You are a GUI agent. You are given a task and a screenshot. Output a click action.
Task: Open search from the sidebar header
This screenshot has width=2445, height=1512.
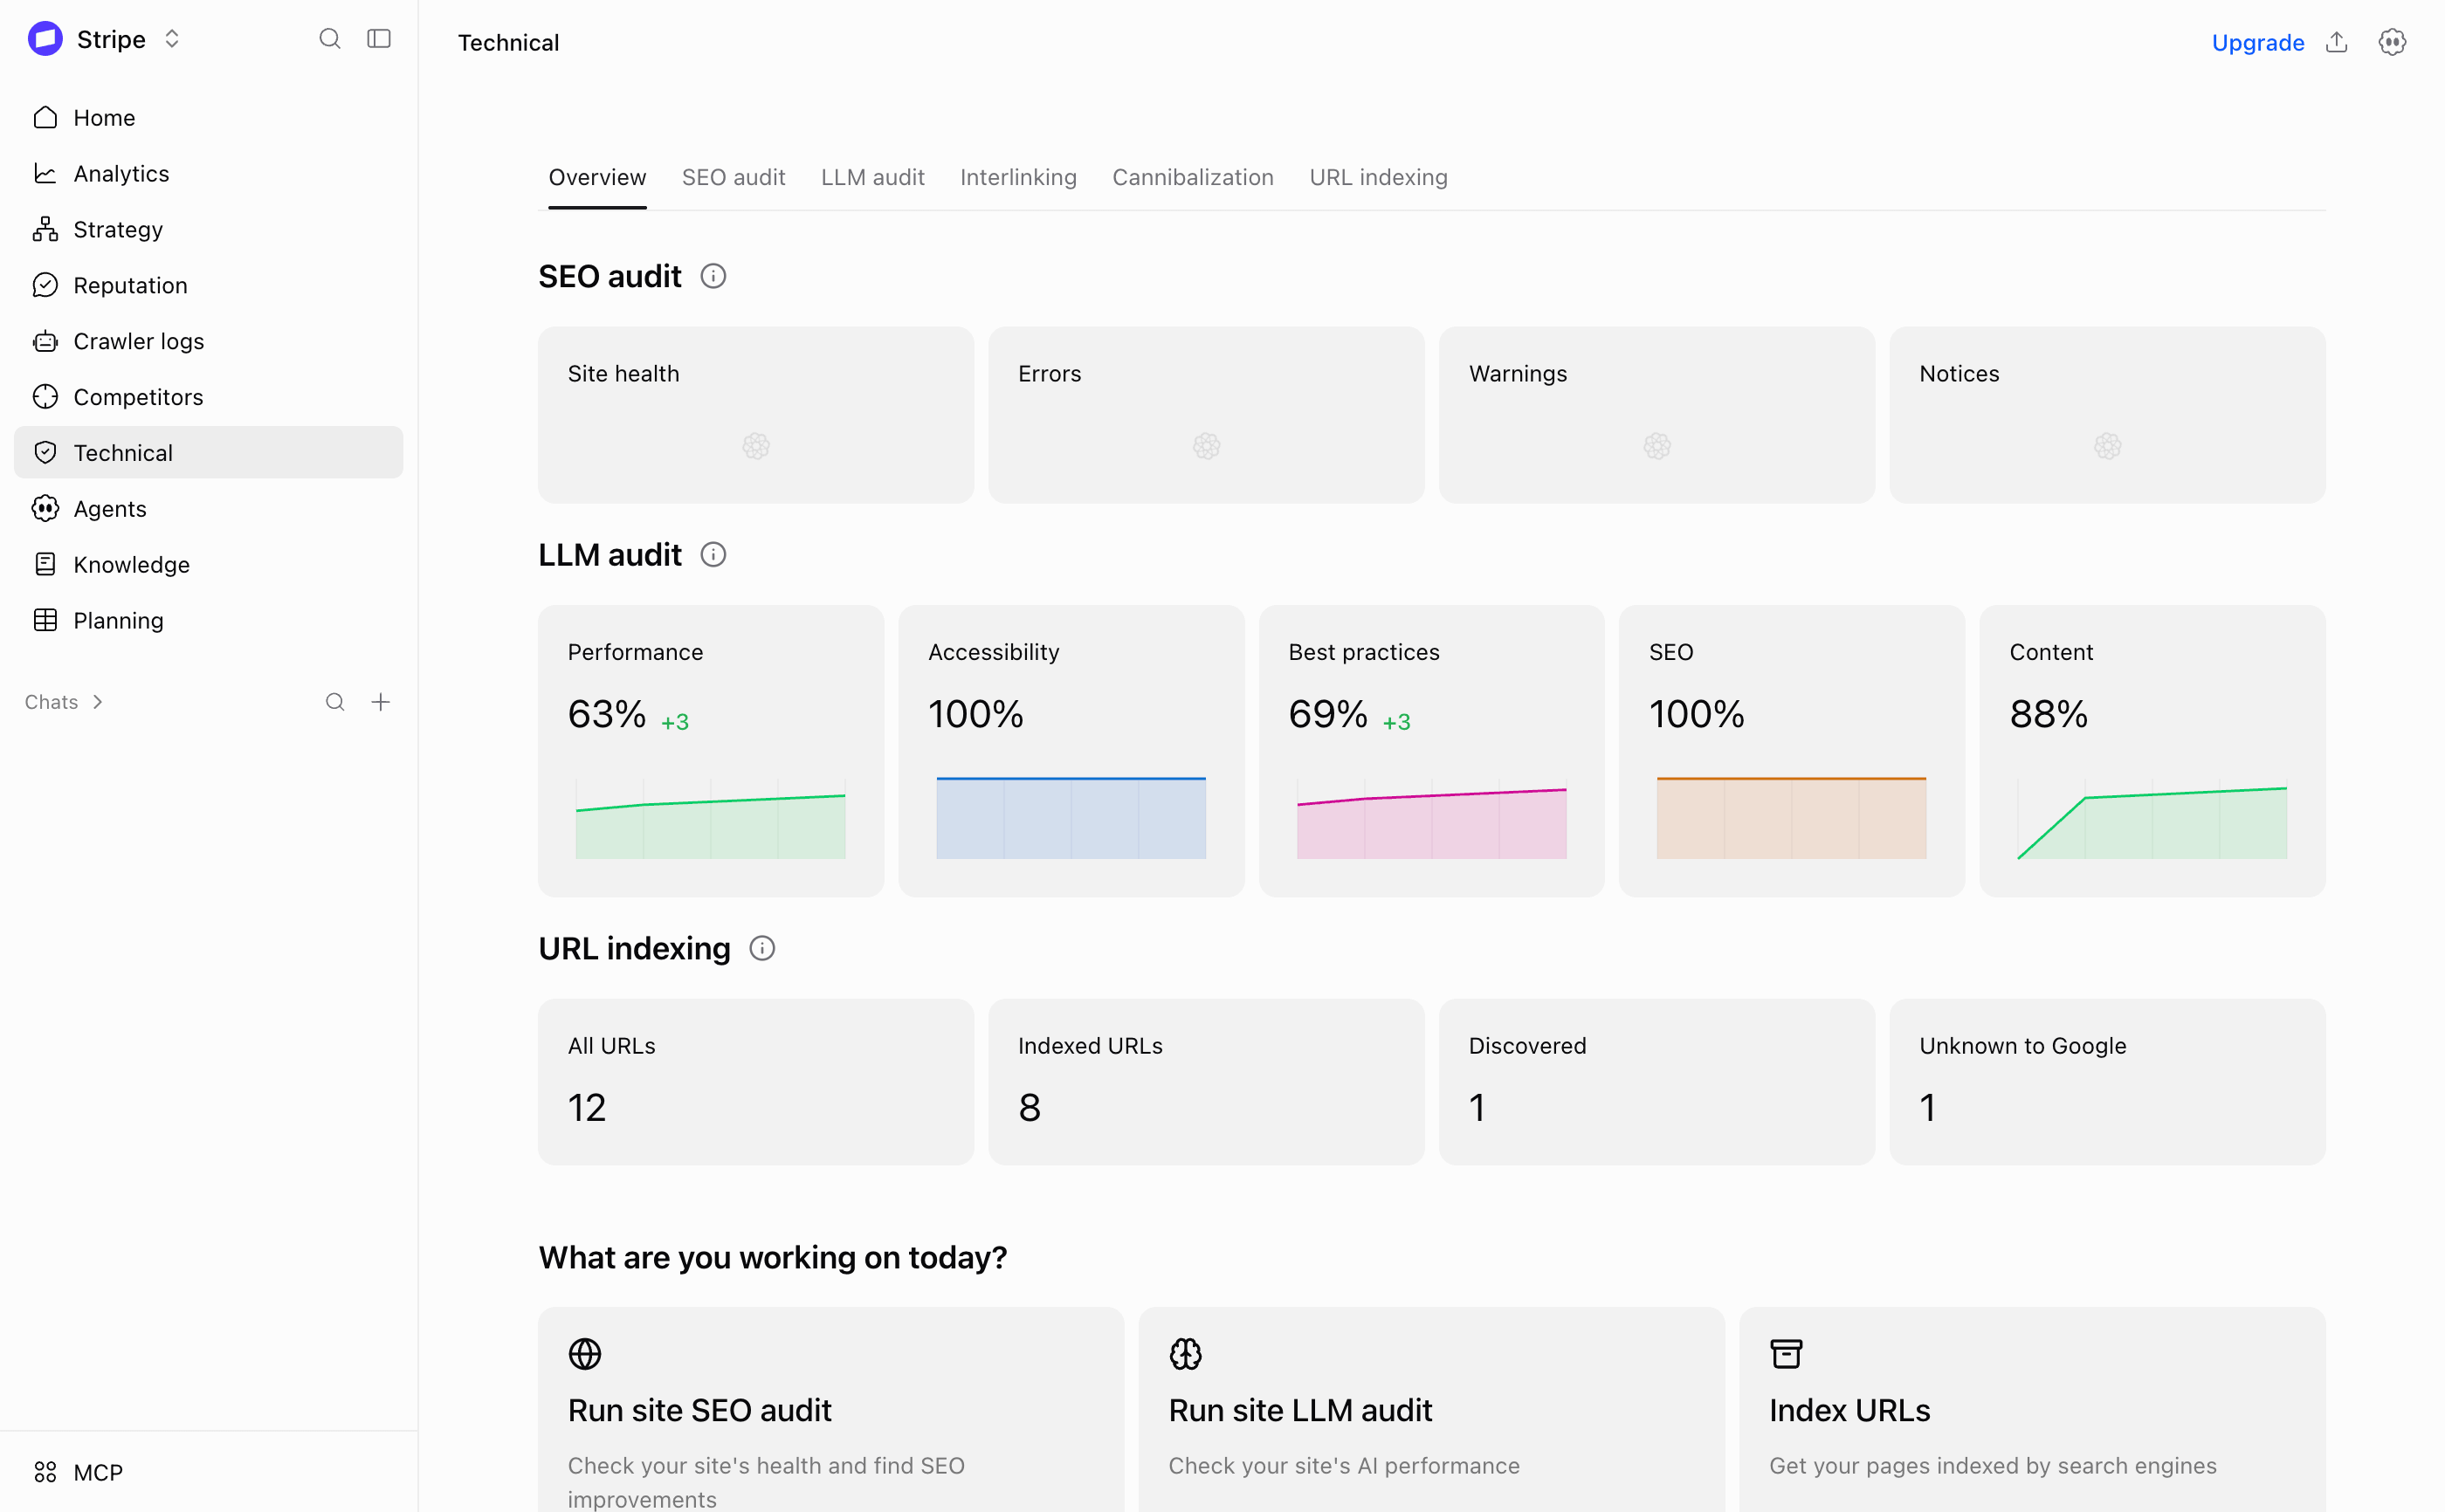coord(330,39)
